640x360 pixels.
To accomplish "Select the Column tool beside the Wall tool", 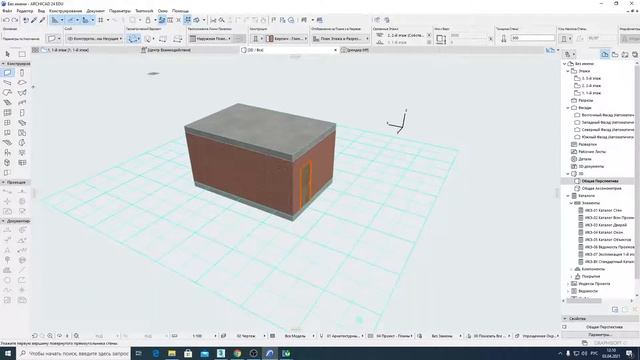I will [22, 73].
